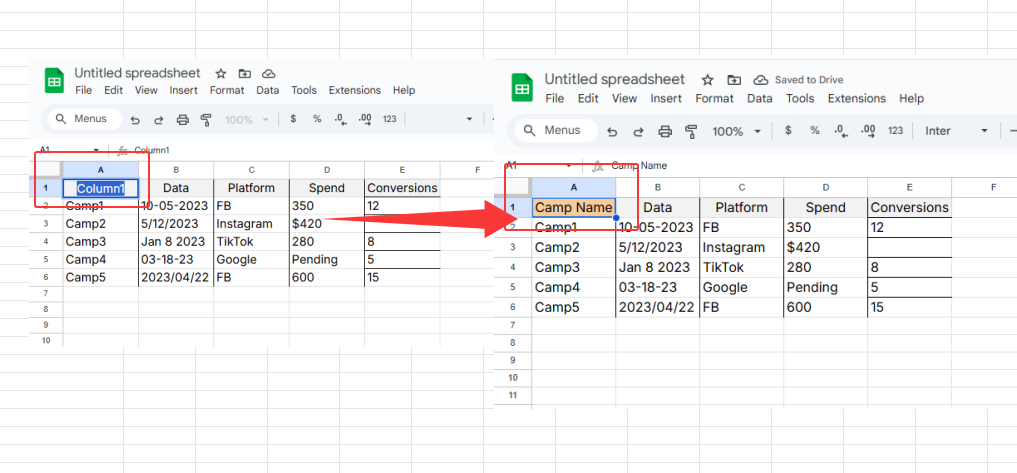This screenshot has width=1017, height=473.
Task: Click the move-to-folder icon in the left spreadsheet
Action: point(245,74)
